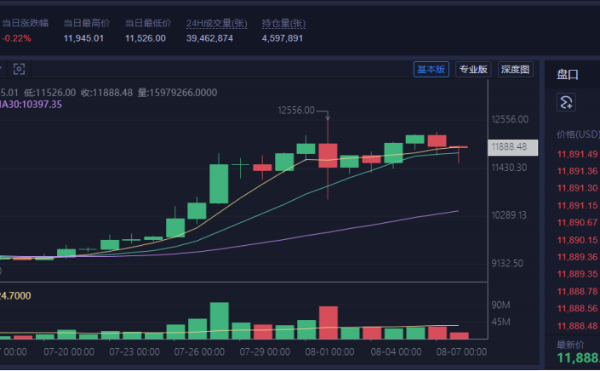Viewport: 600px width, 371px height.
Task: Click sell order price 11,891.15
Action: [577, 205]
